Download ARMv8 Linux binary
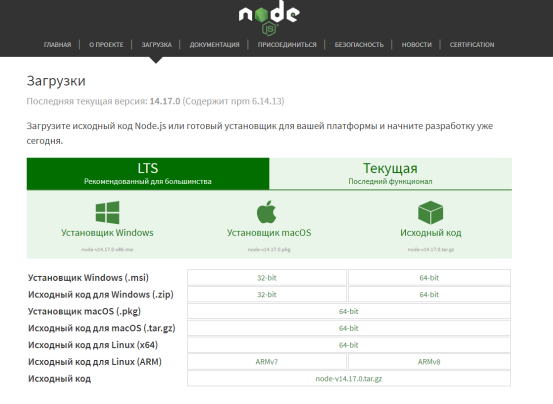Image resolution: width=553 pixels, height=404 pixels. pyautogui.click(x=429, y=362)
